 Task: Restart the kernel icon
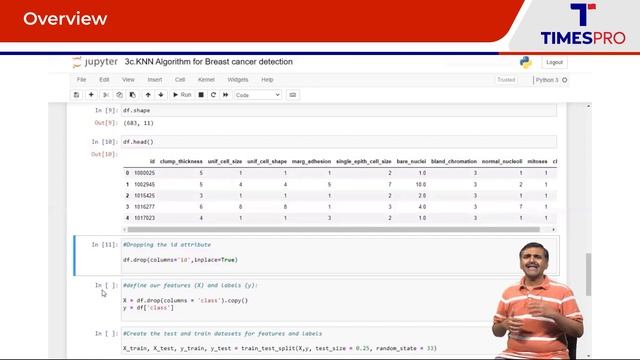pyautogui.click(x=213, y=95)
